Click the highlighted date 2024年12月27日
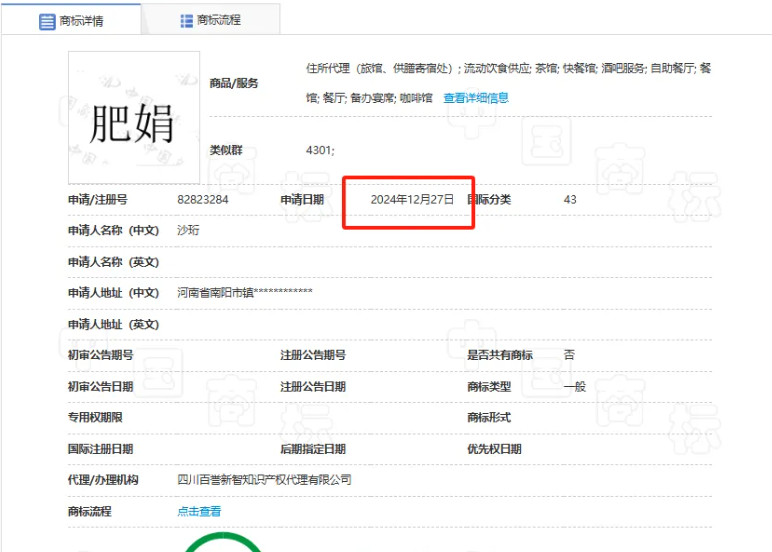The image size is (772, 552). coord(412,200)
